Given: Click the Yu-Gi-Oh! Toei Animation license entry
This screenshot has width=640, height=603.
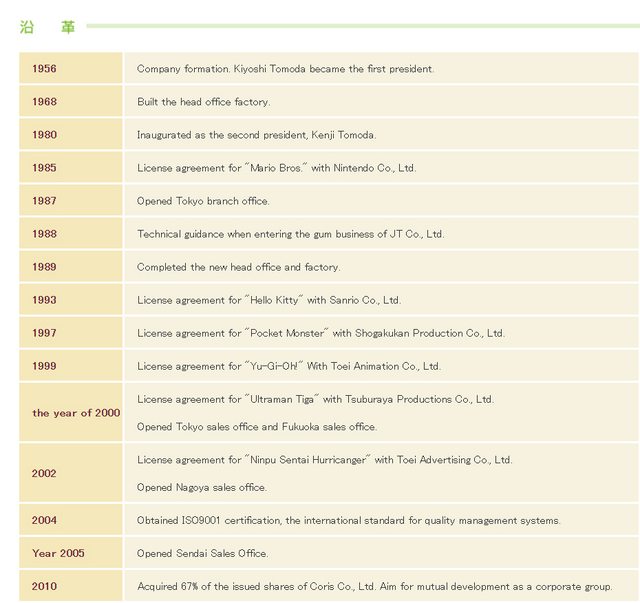Looking at the screenshot, I should pyautogui.click(x=289, y=366).
